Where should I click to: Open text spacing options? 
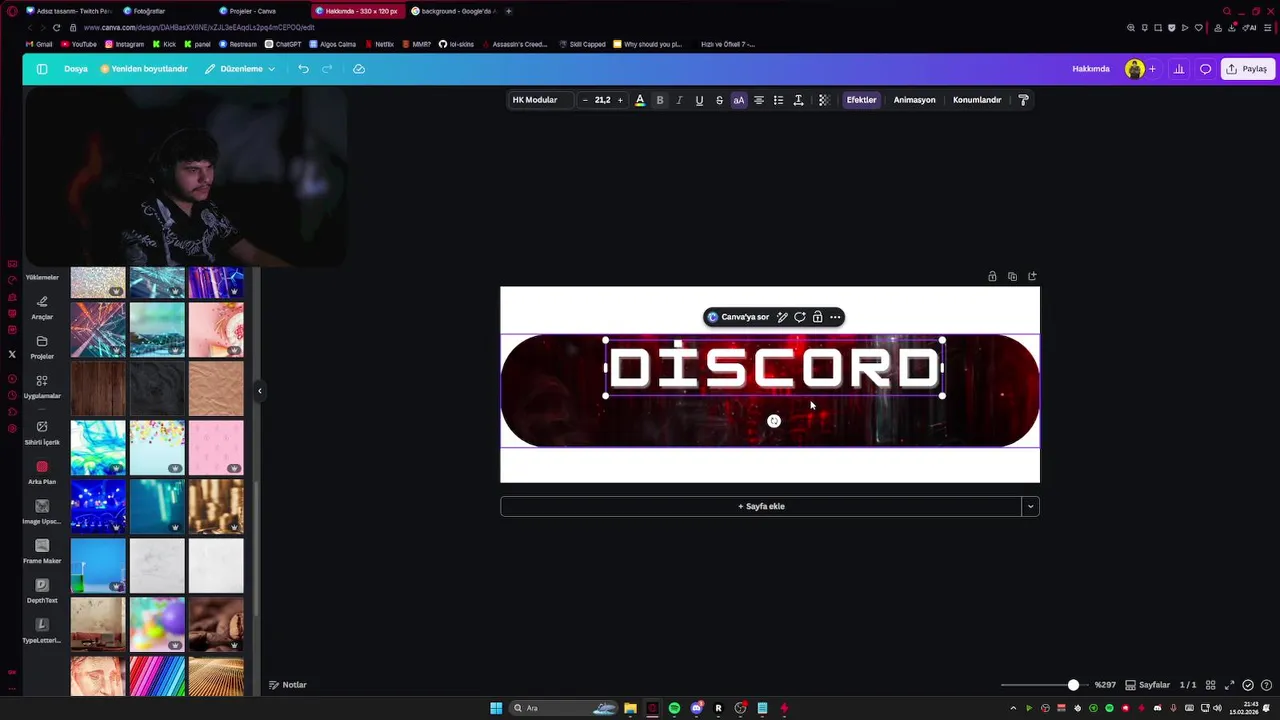click(798, 100)
